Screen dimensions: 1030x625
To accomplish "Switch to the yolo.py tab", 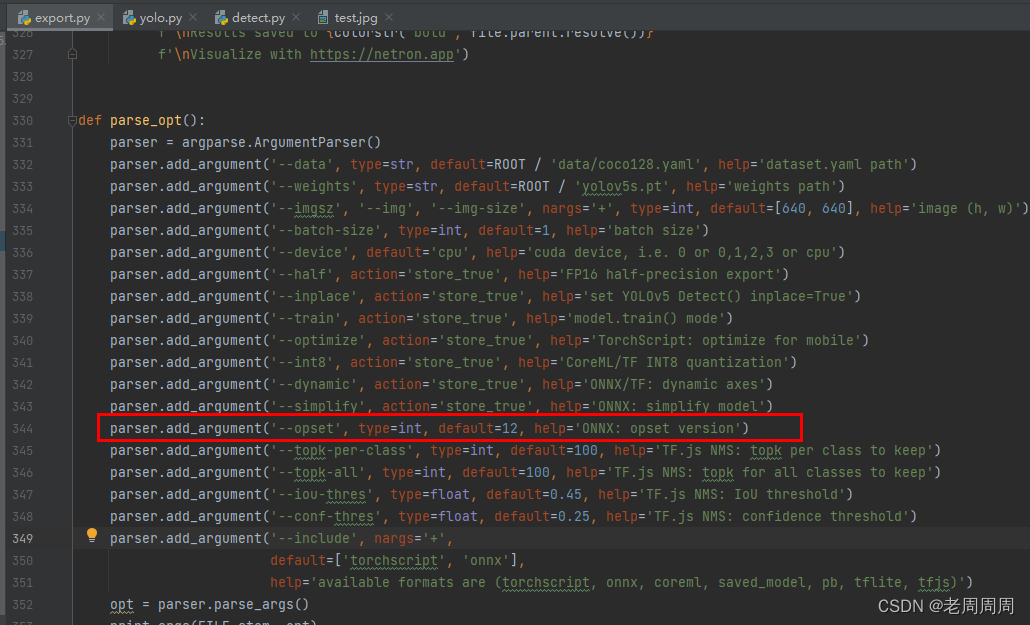I will (x=160, y=18).
